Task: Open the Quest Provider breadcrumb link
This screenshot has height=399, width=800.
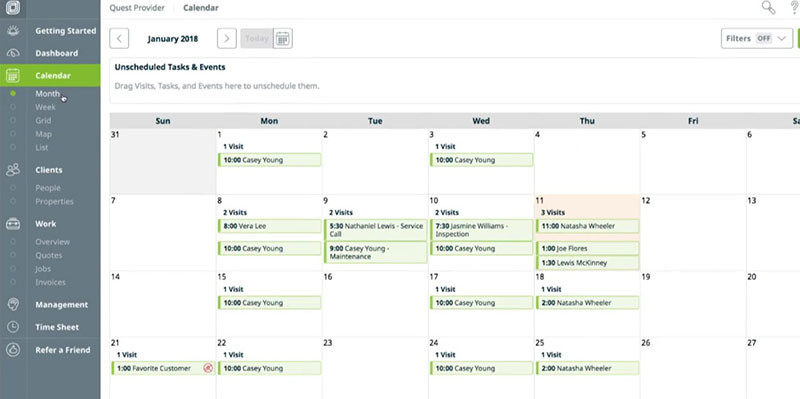Action: [x=137, y=8]
